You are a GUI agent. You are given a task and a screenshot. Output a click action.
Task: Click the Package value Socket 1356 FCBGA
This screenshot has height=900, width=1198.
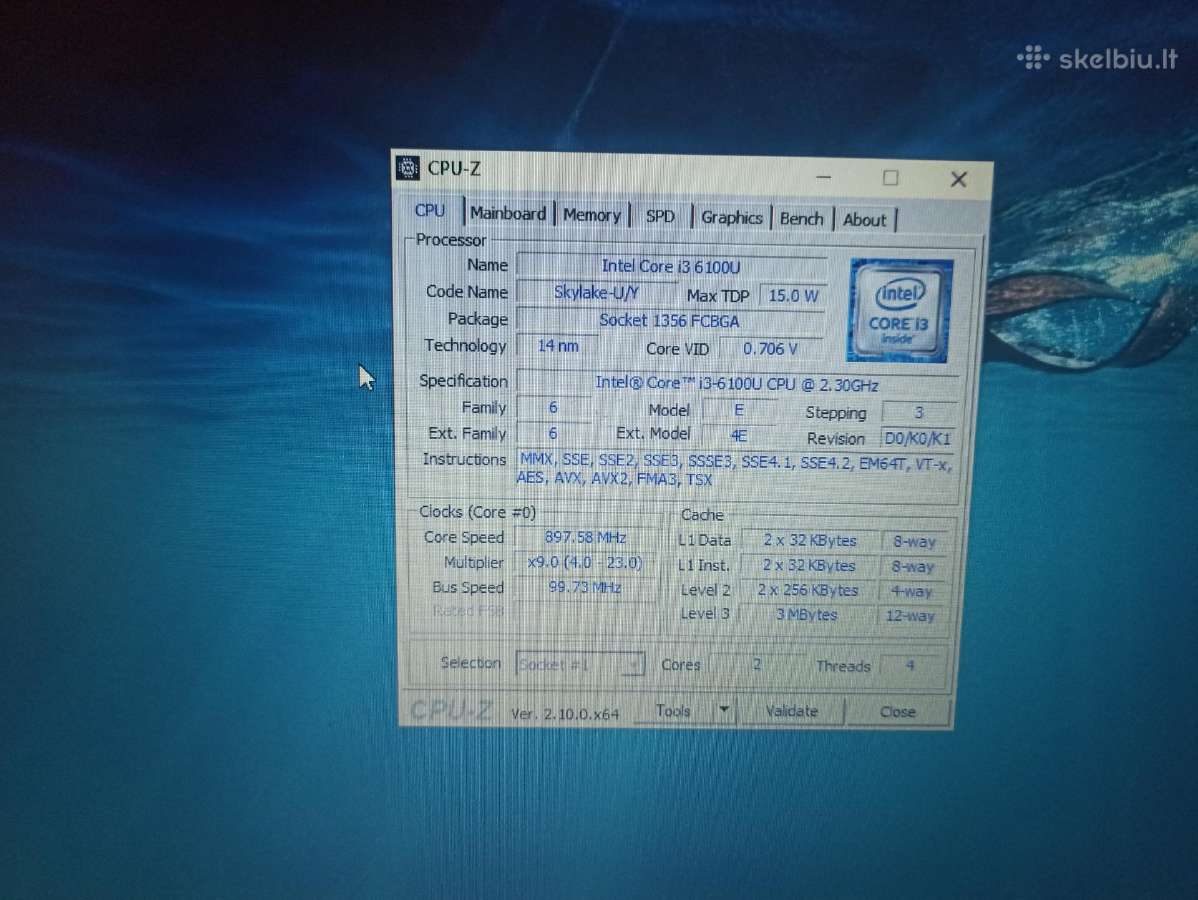[669, 321]
